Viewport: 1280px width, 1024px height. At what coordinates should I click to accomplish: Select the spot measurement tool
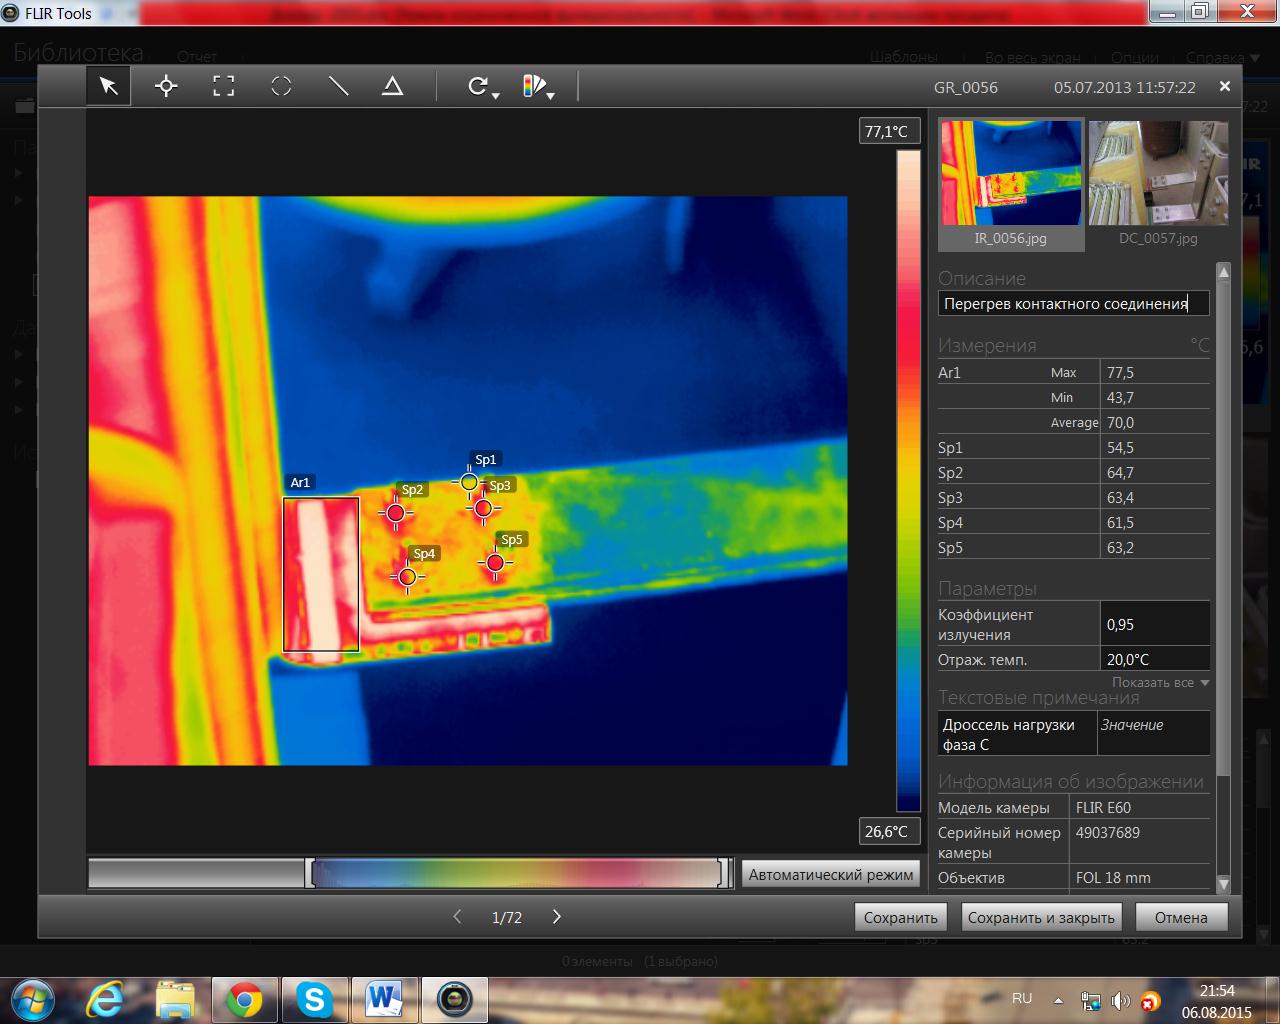pos(166,87)
